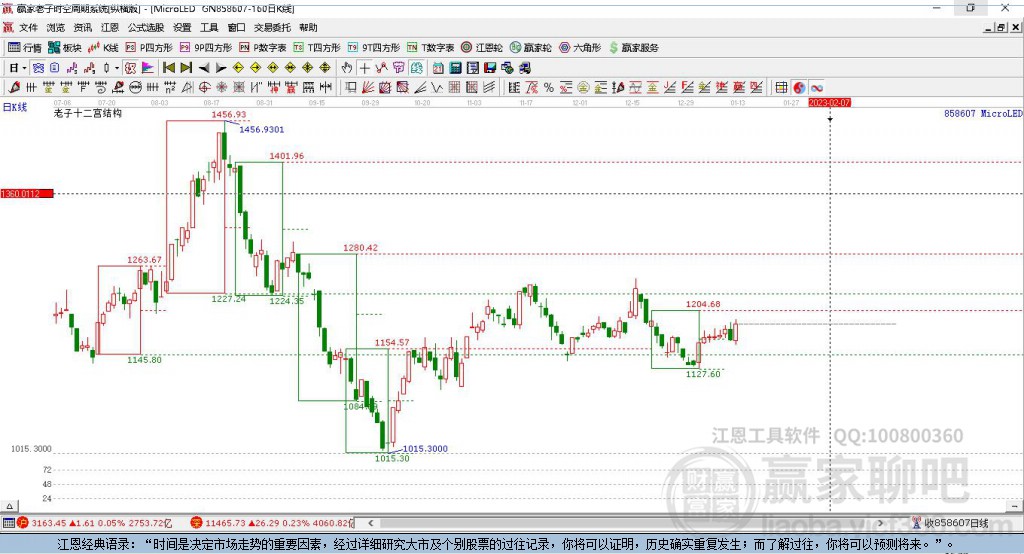Open the 9P四方形 tool
Image resolution: width=1024 pixels, height=554 pixels.
point(206,48)
